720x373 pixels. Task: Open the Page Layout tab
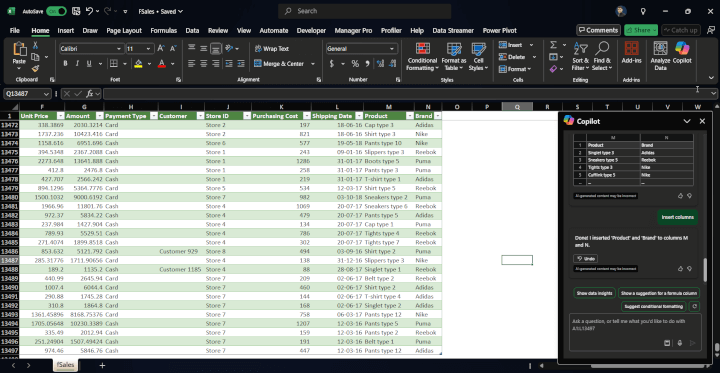click(124, 31)
